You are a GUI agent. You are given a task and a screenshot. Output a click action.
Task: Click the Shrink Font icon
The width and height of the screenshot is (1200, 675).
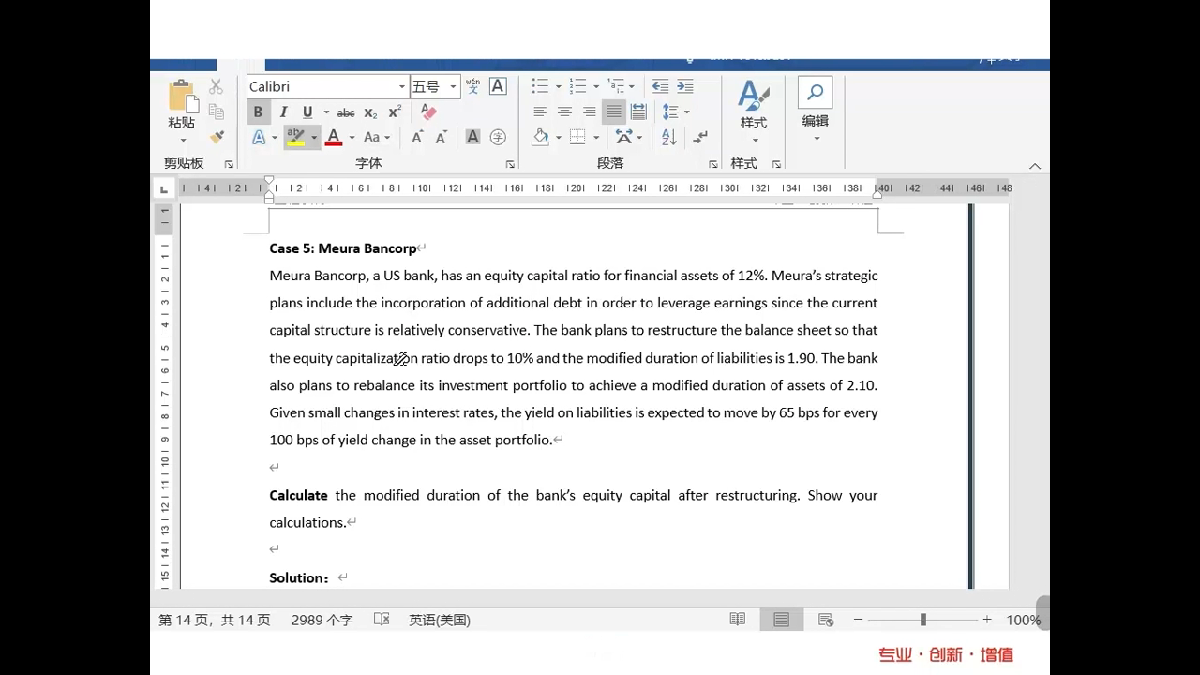point(441,137)
